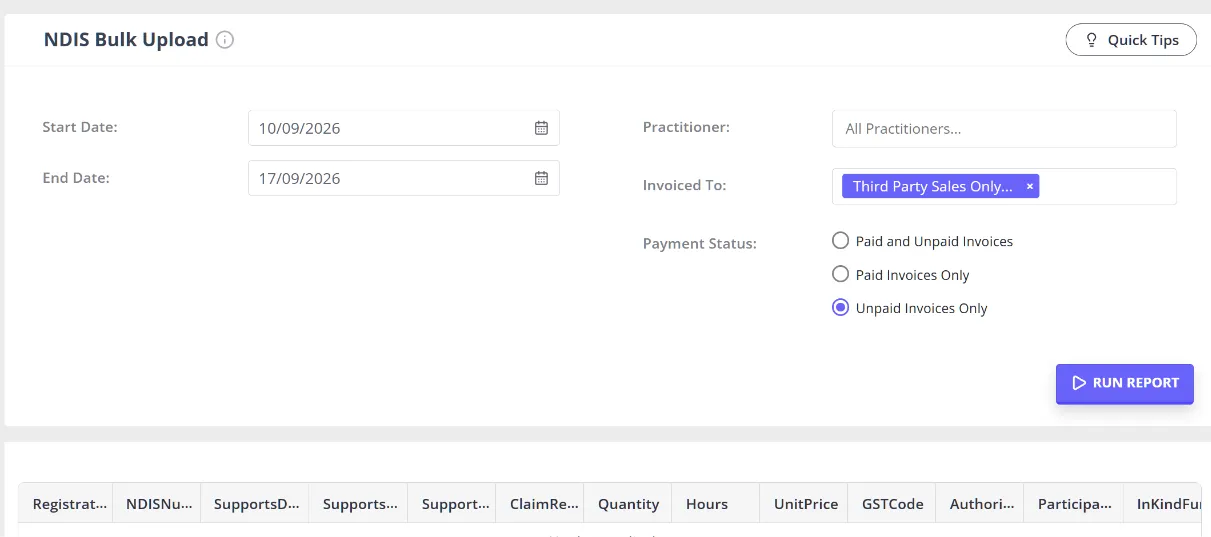The width and height of the screenshot is (1211, 537).
Task: Sort by the Participa... column header
Action: click(x=1074, y=504)
